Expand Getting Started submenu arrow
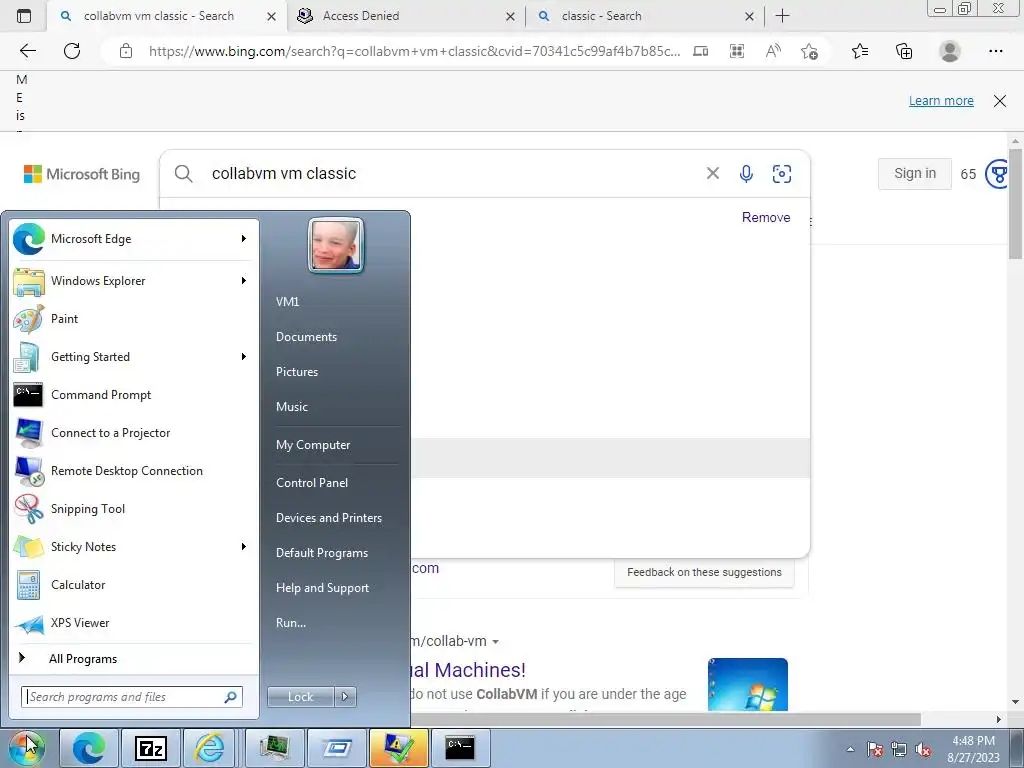The width and height of the screenshot is (1024, 768). (x=244, y=357)
